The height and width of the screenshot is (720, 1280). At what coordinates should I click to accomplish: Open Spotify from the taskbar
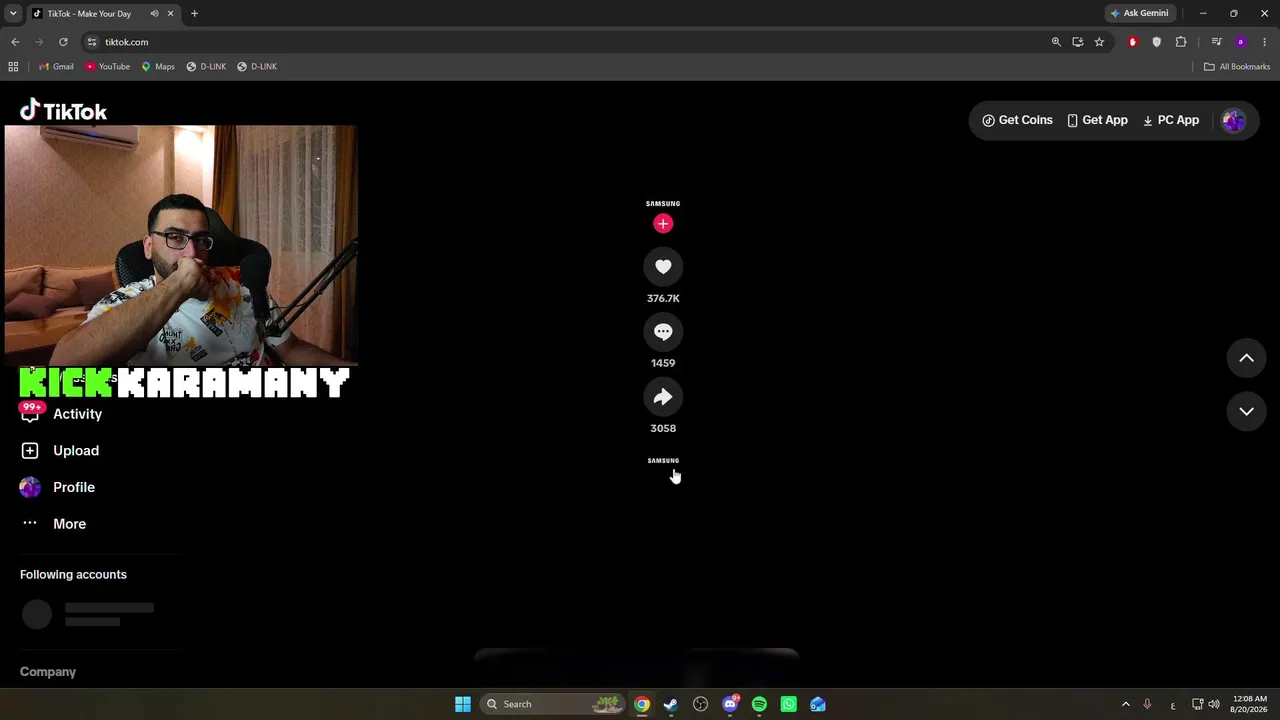[x=759, y=704]
